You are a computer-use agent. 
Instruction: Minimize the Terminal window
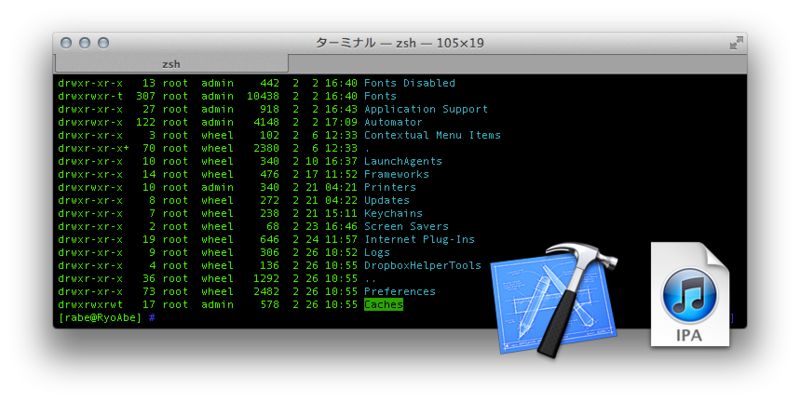[85, 43]
